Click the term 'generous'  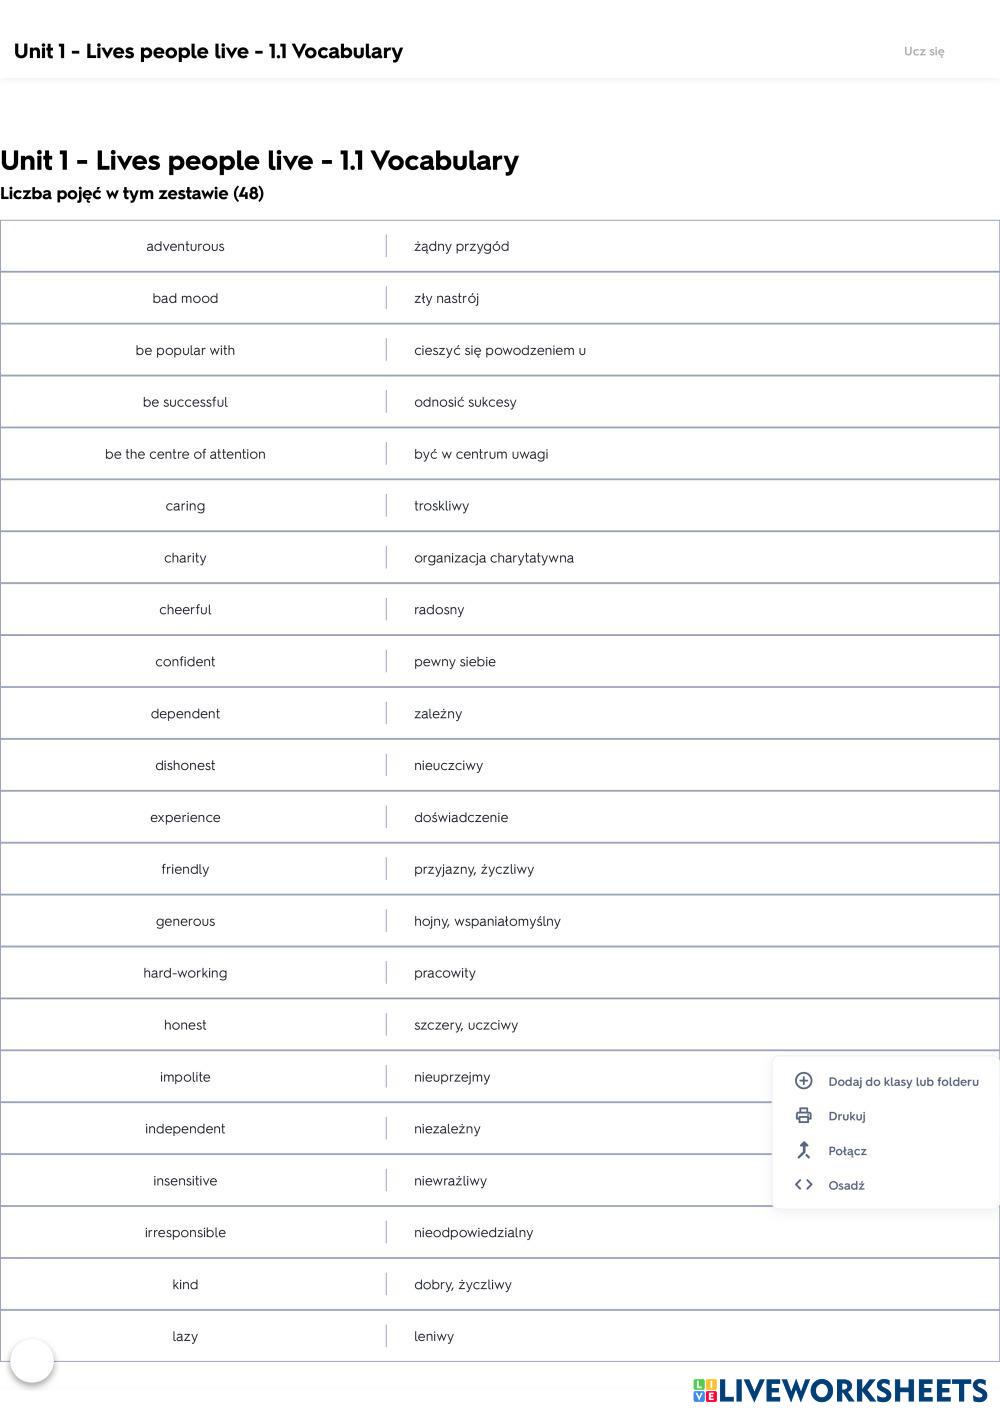[x=185, y=921]
